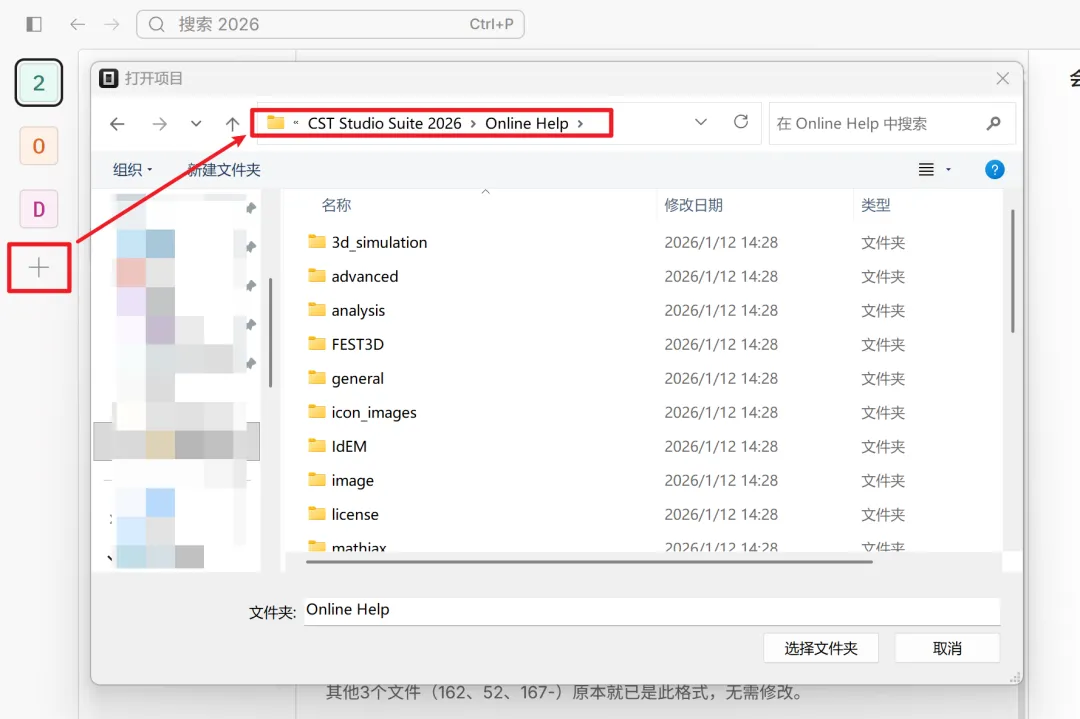The width and height of the screenshot is (1080, 719).
Task: Click folder icon beside advanced
Action: [317, 275]
